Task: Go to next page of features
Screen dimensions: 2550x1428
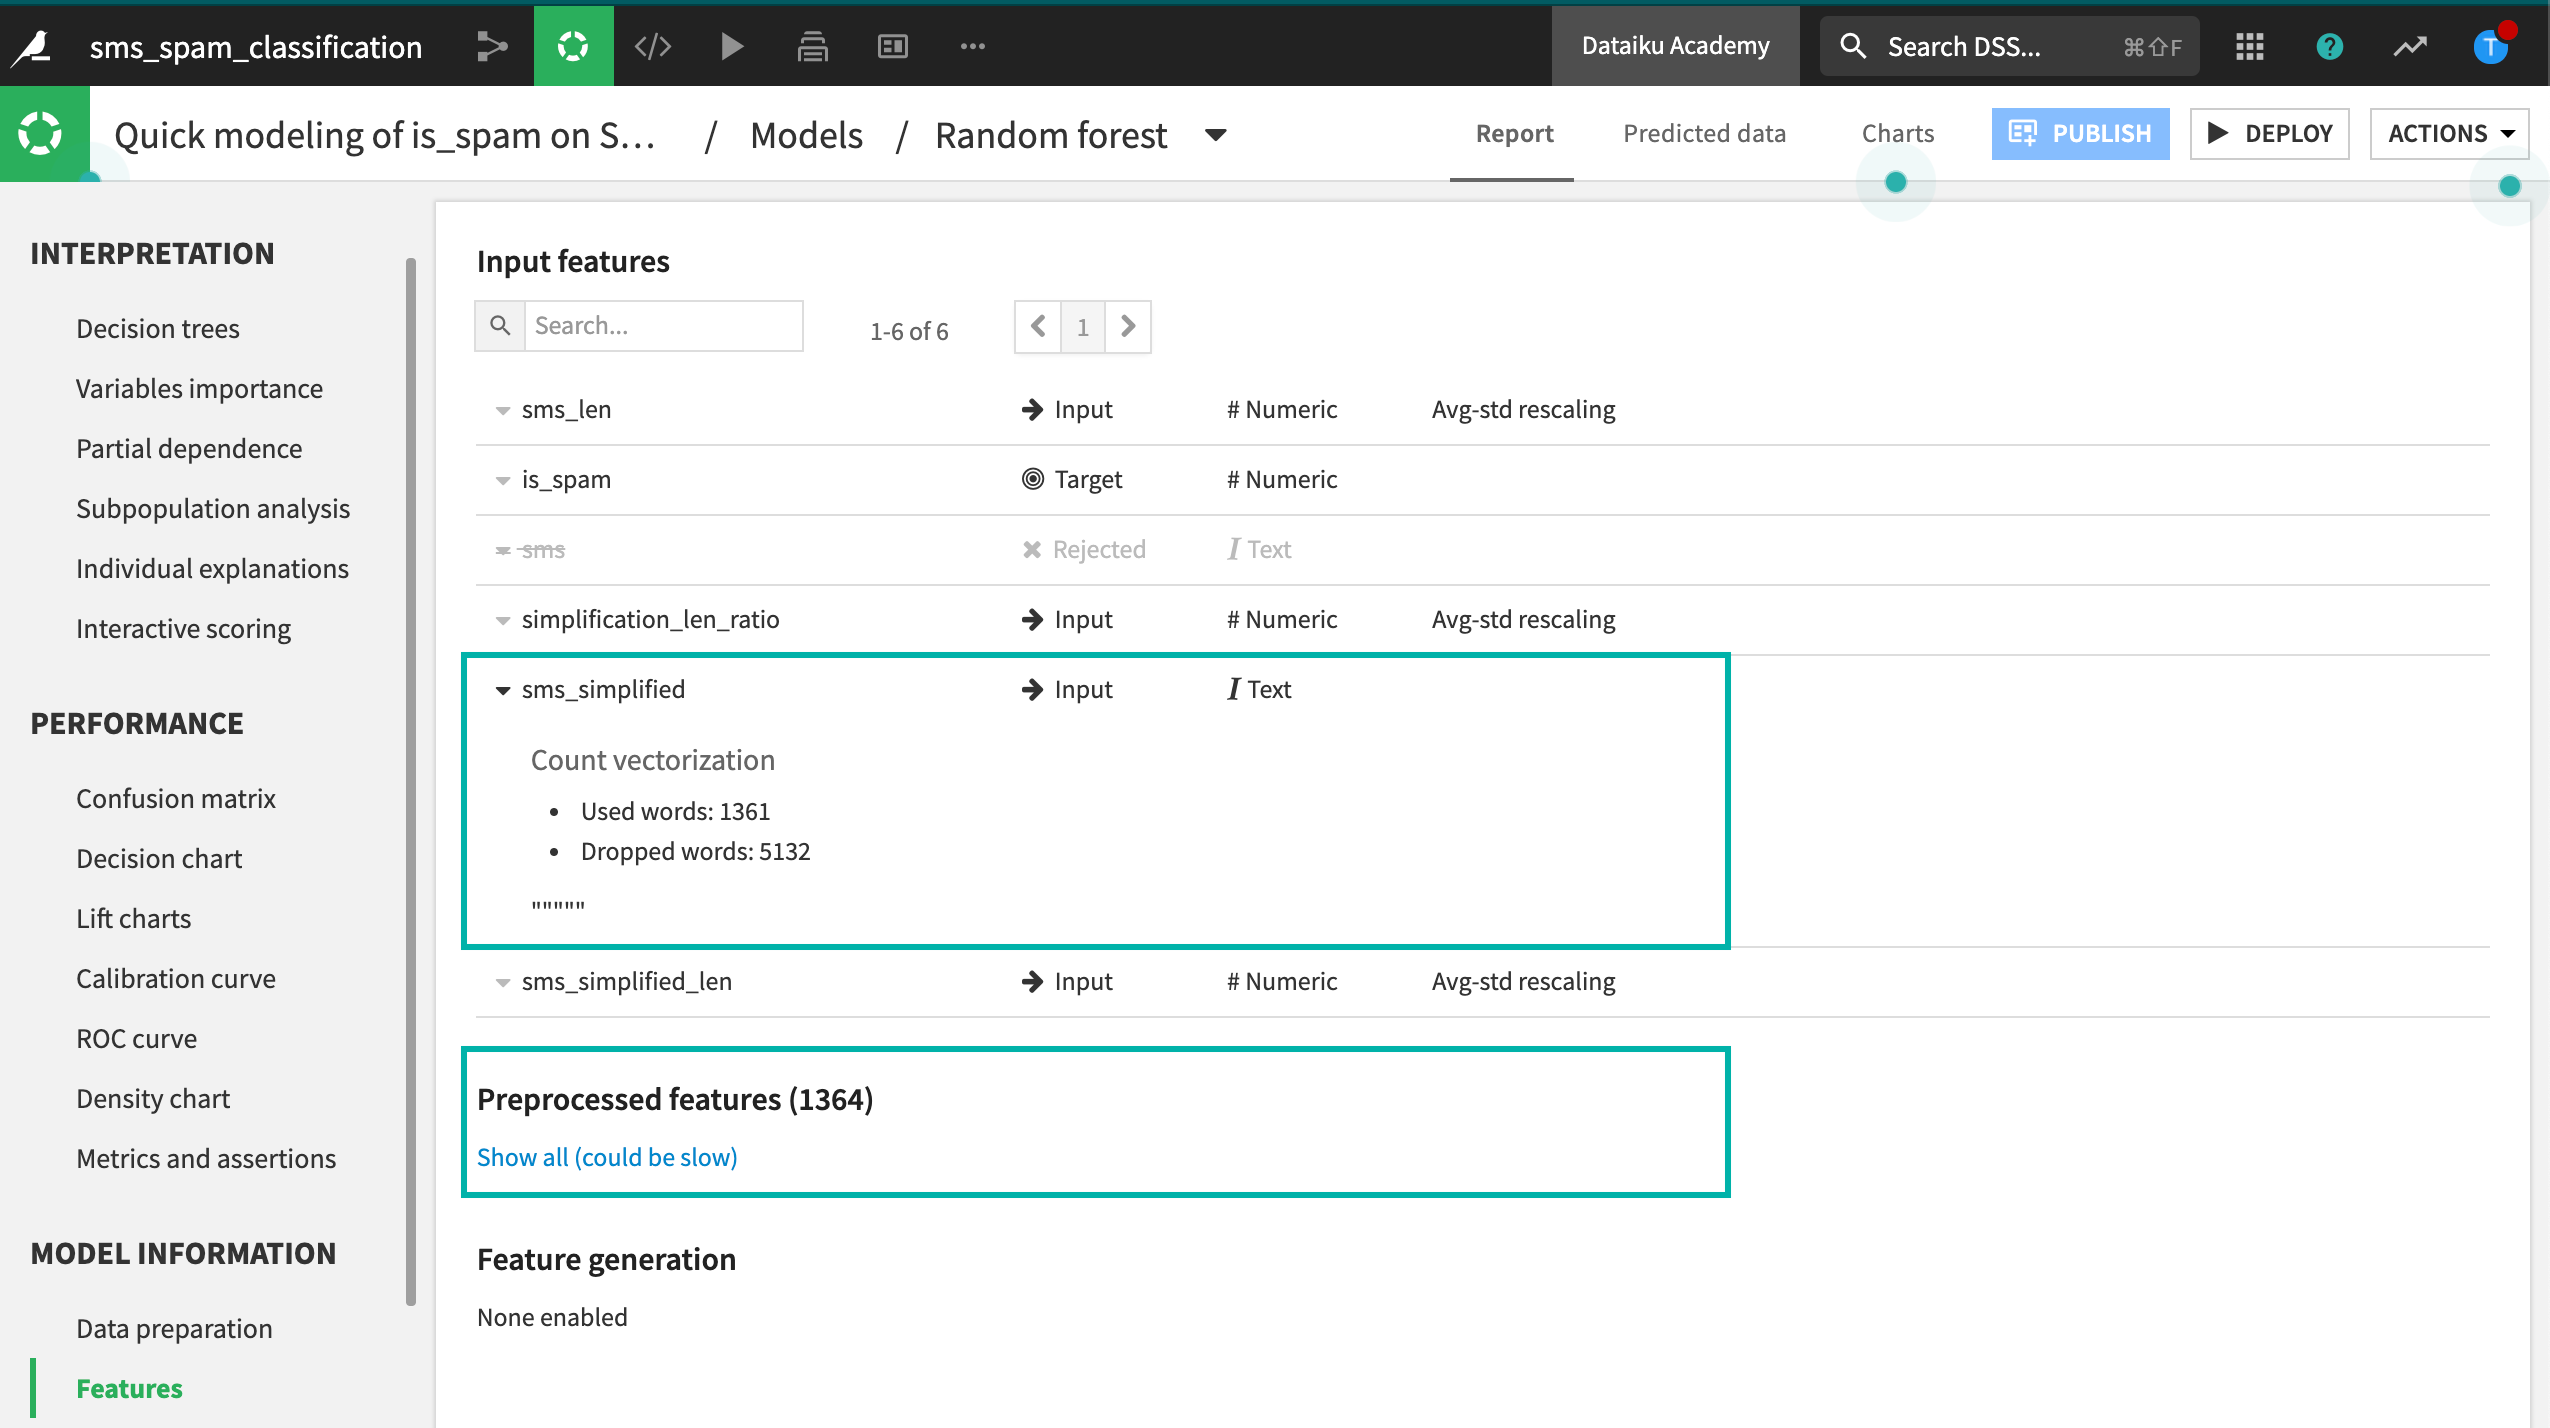Action: click(1128, 326)
